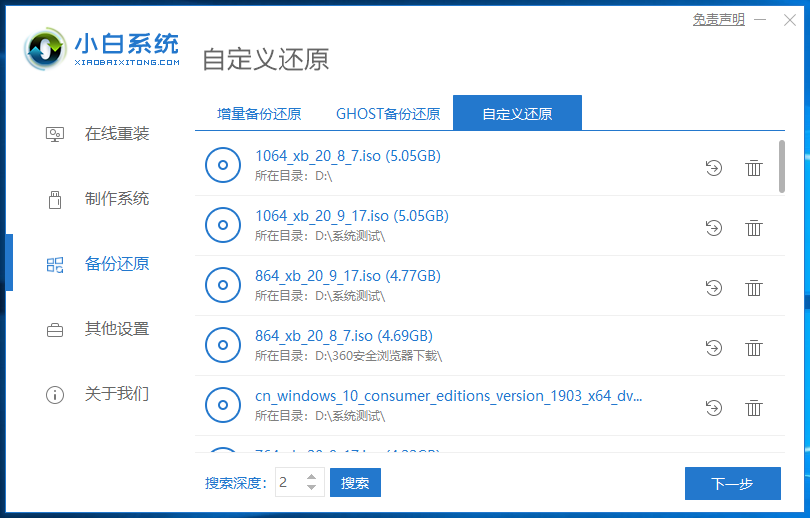
Task: Click the disc icon of cn_windows_10_consumer_editions
Action: (x=223, y=405)
